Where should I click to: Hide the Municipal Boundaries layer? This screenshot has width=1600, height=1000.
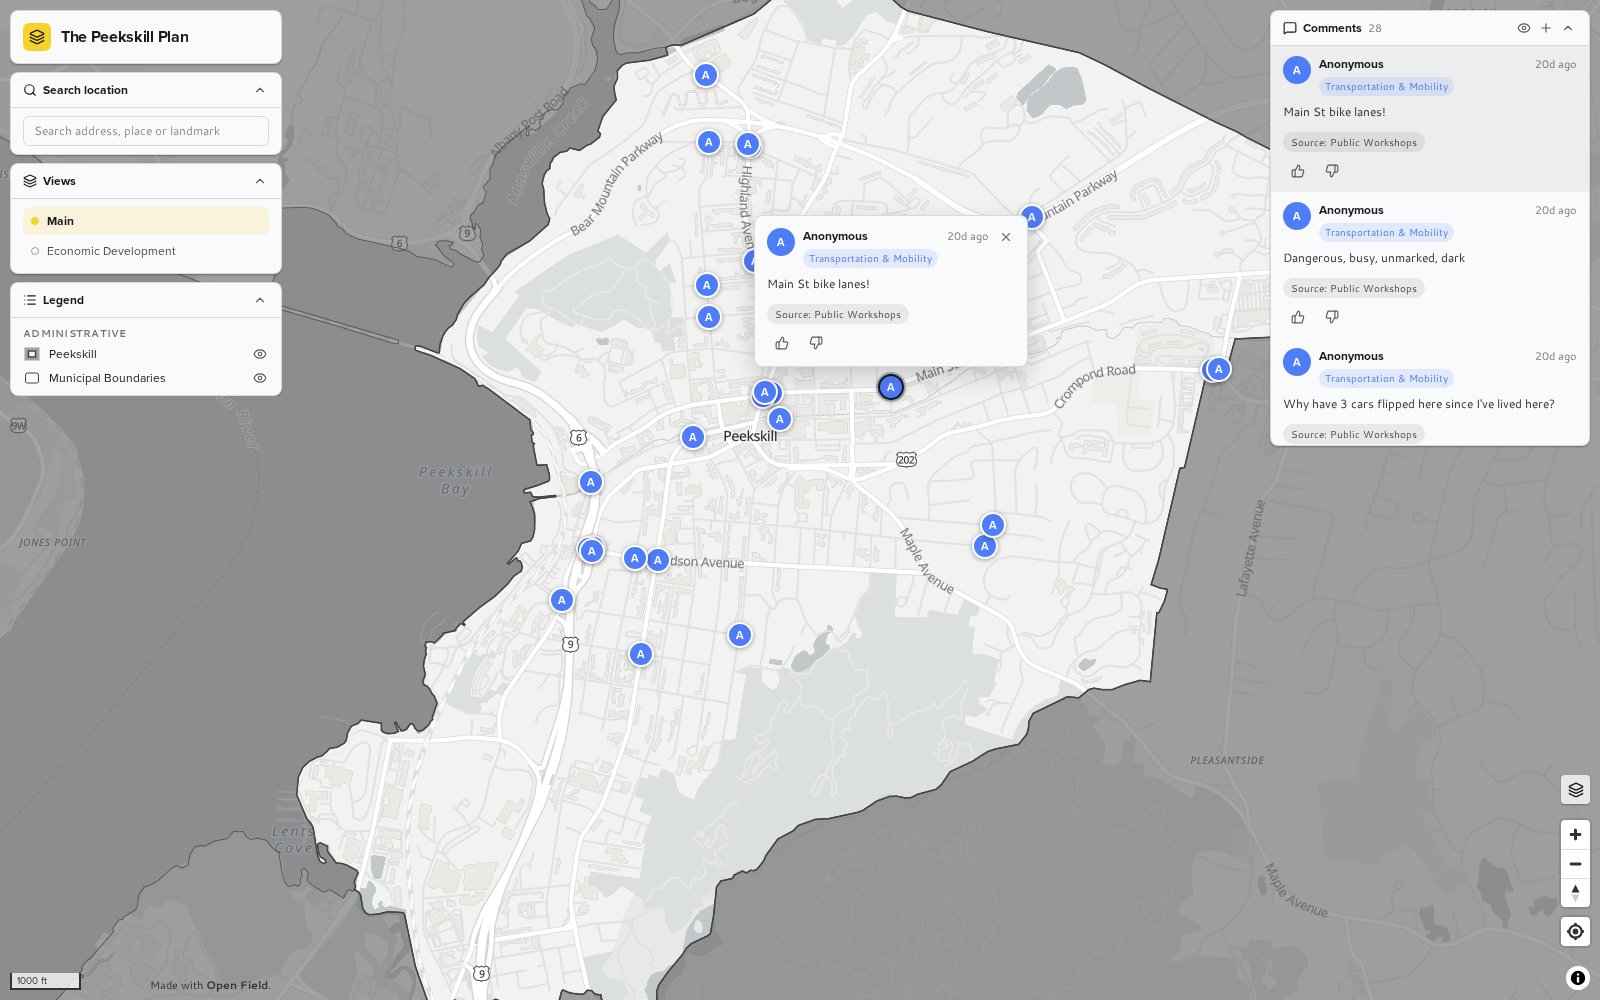coord(260,378)
